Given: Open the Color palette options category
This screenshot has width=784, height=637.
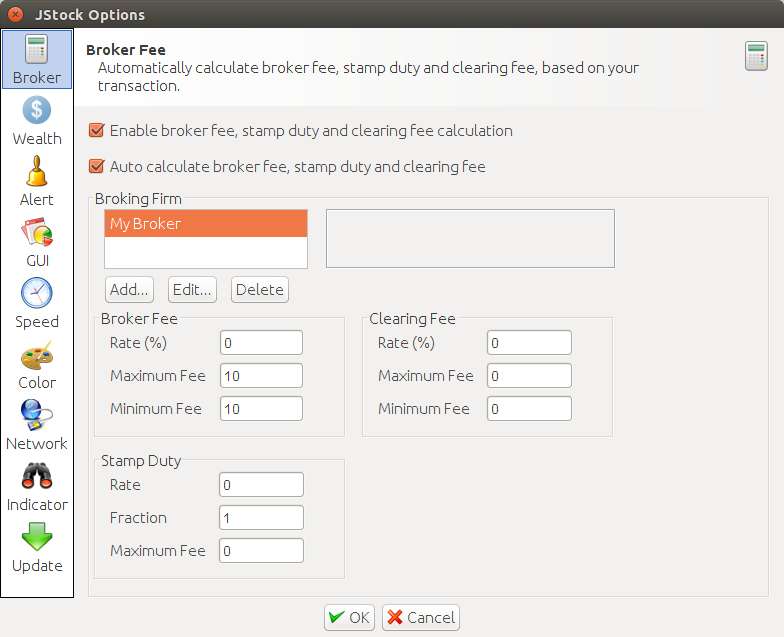Looking at the screenshot, I should coord(37,364).
